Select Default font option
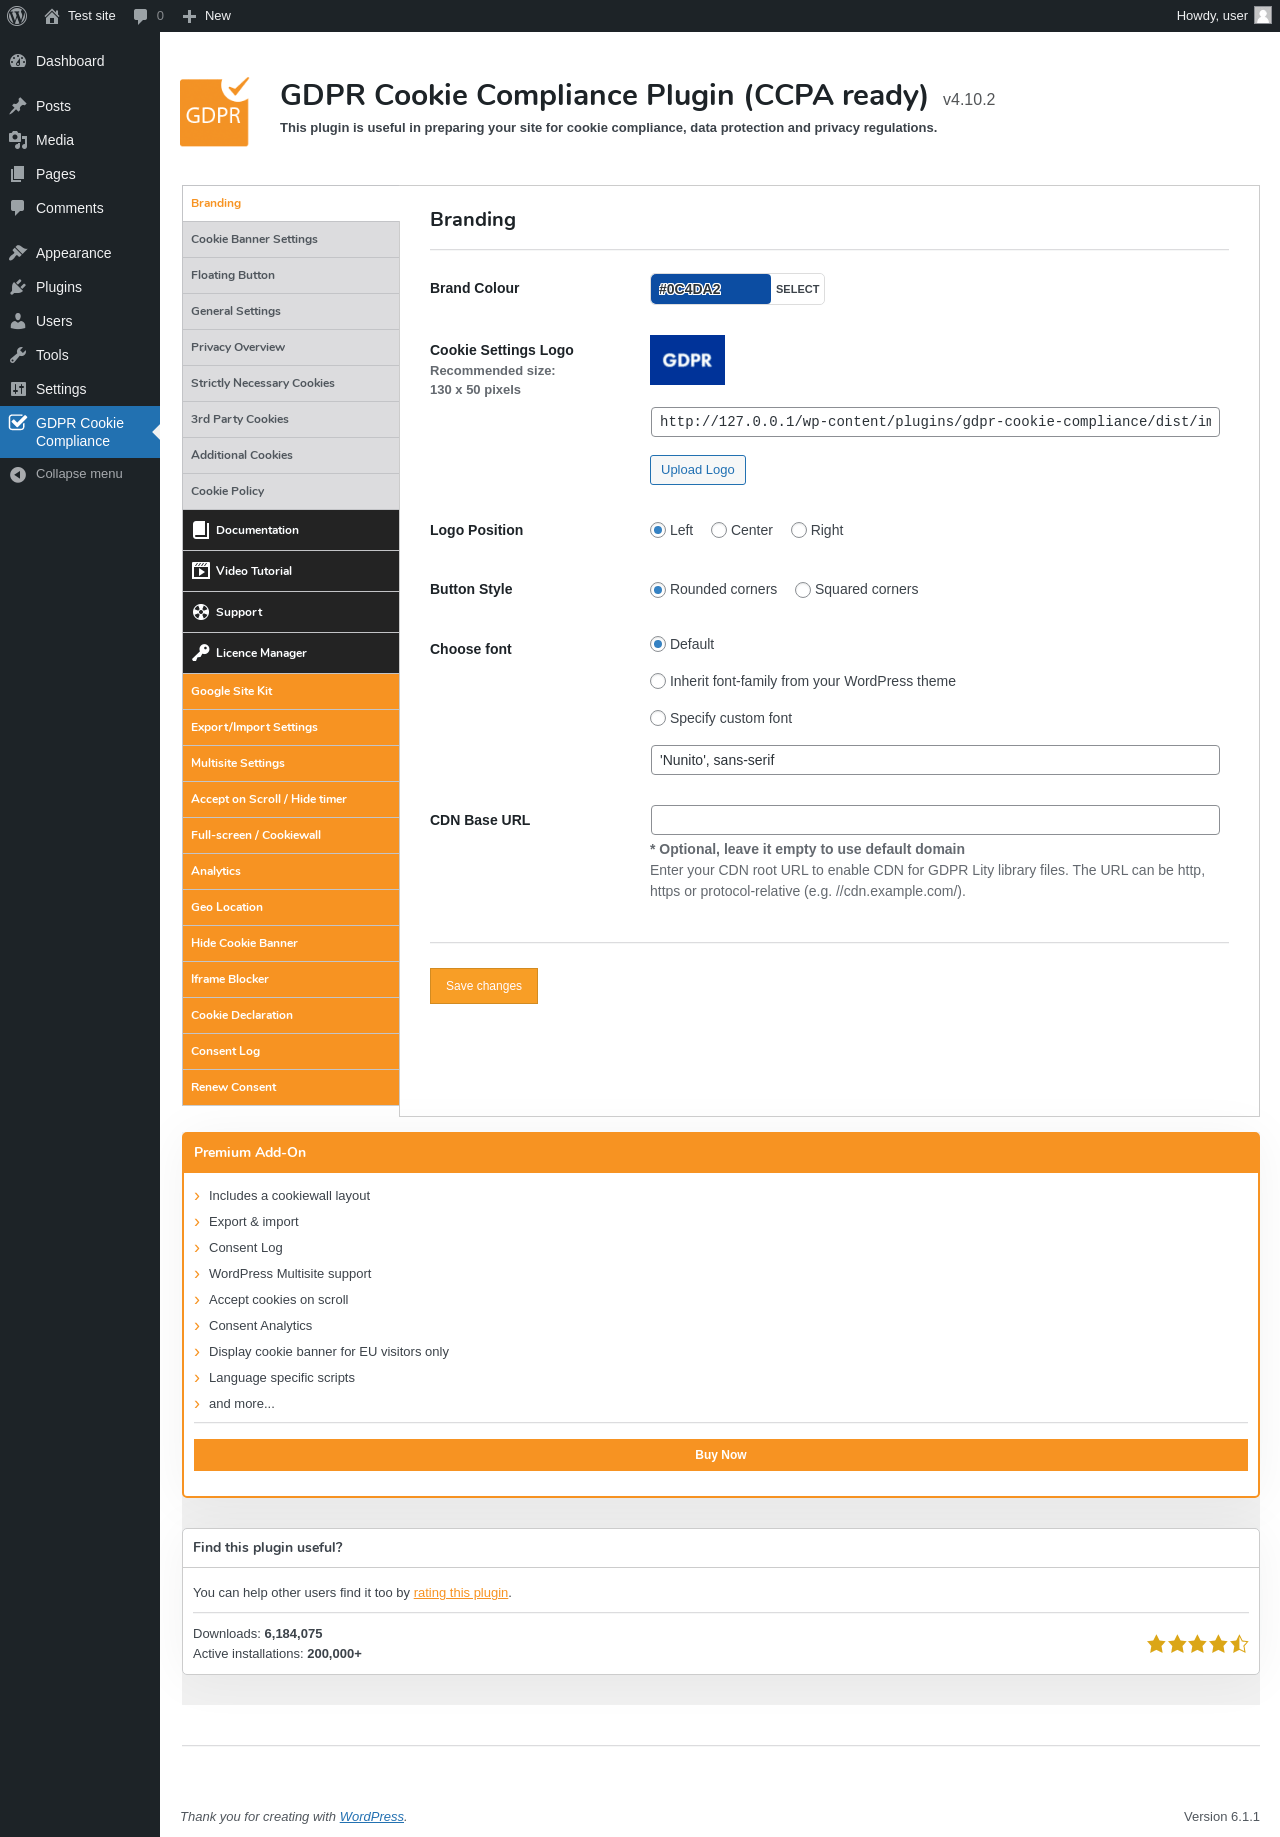This screenshot has height=1837, width=1280. [658, 644]
